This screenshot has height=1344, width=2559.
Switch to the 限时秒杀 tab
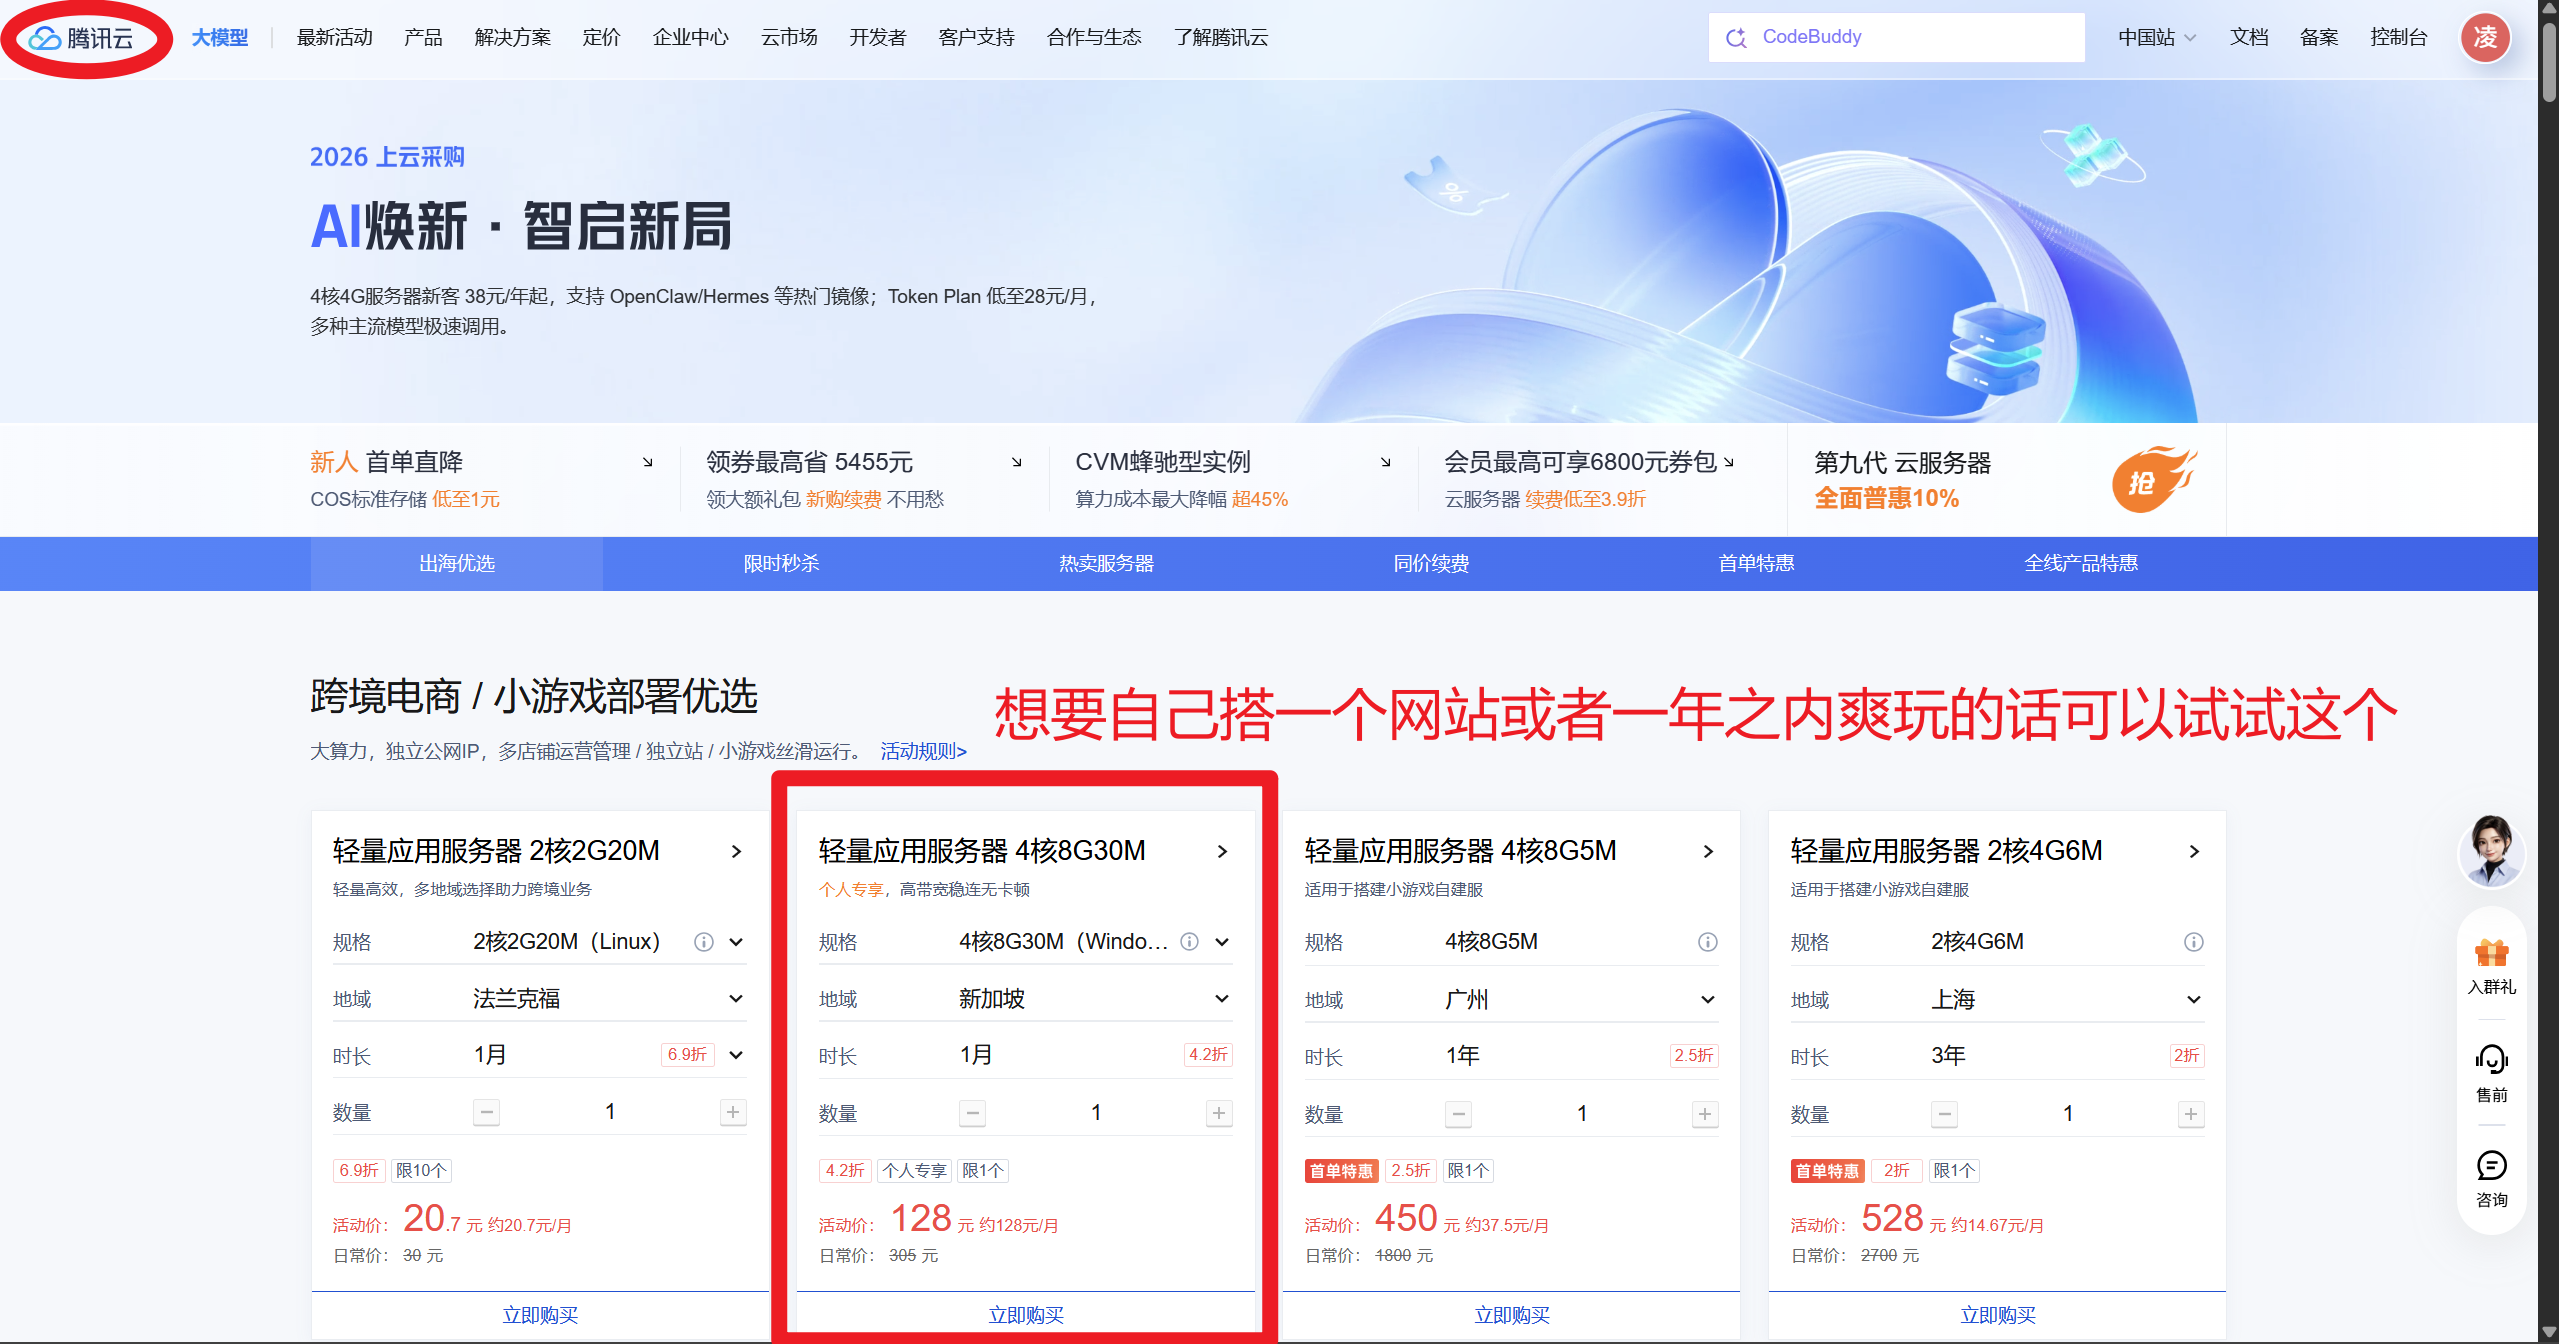781,564
